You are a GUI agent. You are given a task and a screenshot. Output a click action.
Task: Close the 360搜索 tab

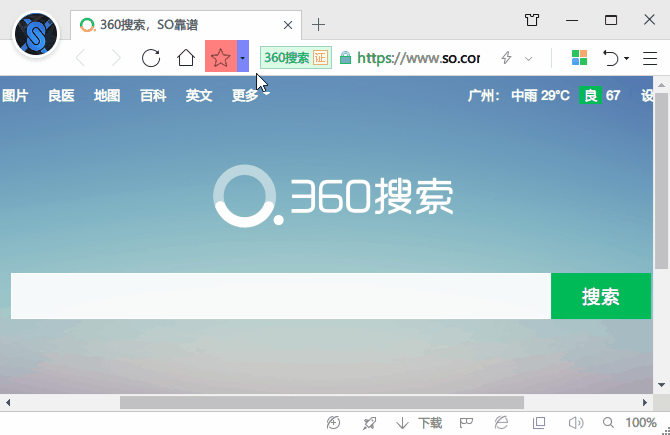tap(288, 25)
